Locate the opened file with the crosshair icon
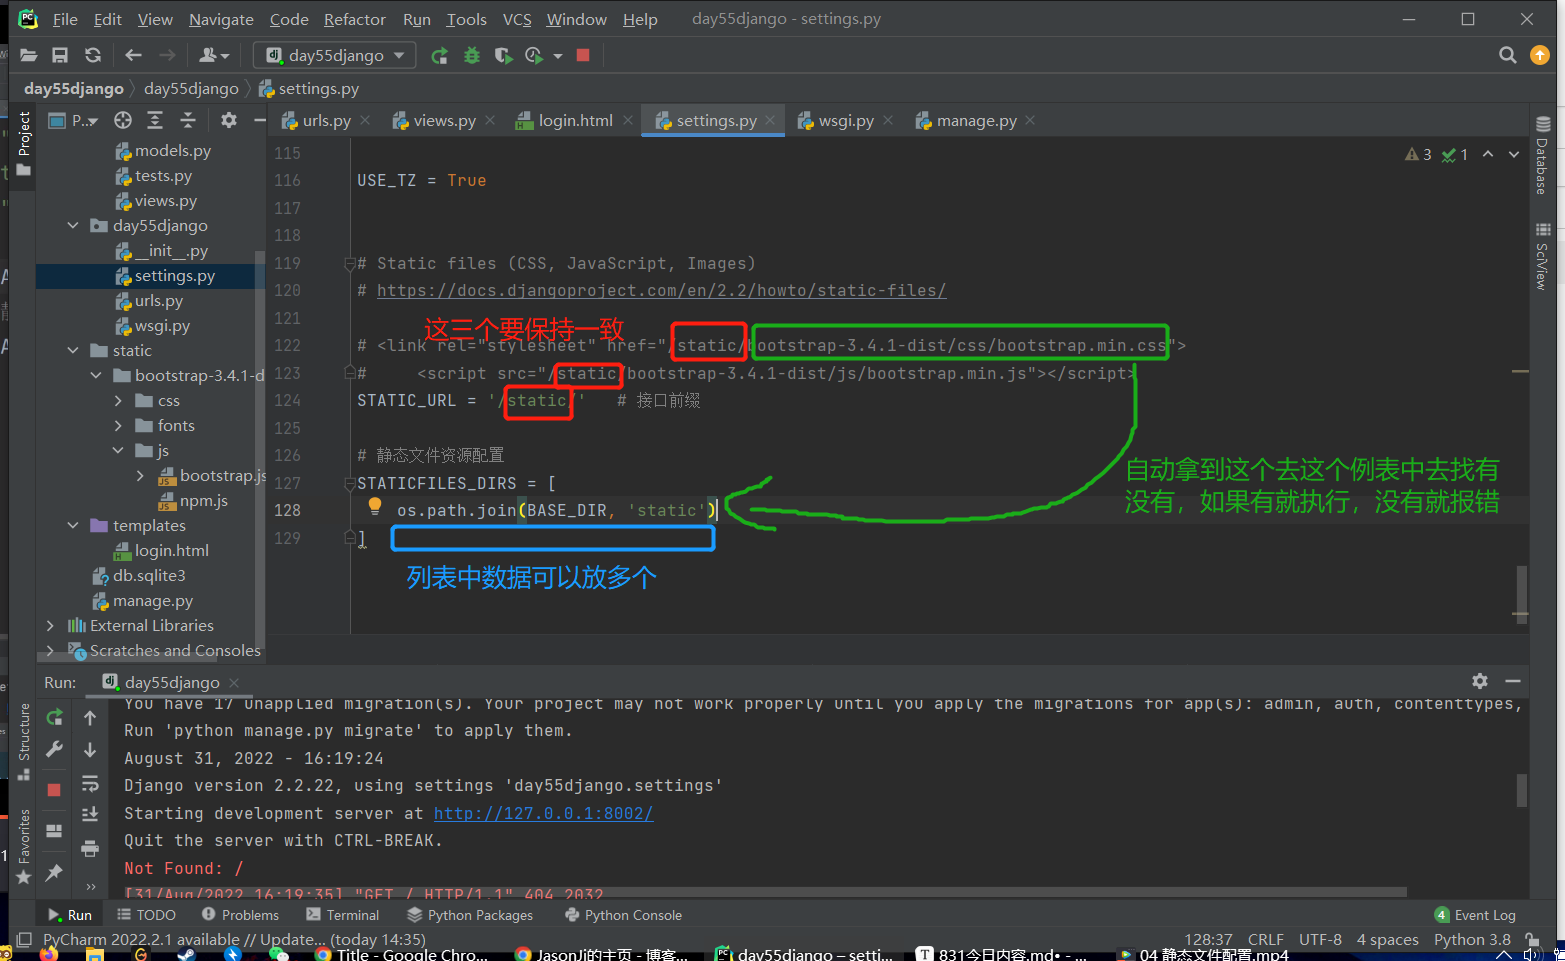The image size is (1565, 961). (123, 120)
